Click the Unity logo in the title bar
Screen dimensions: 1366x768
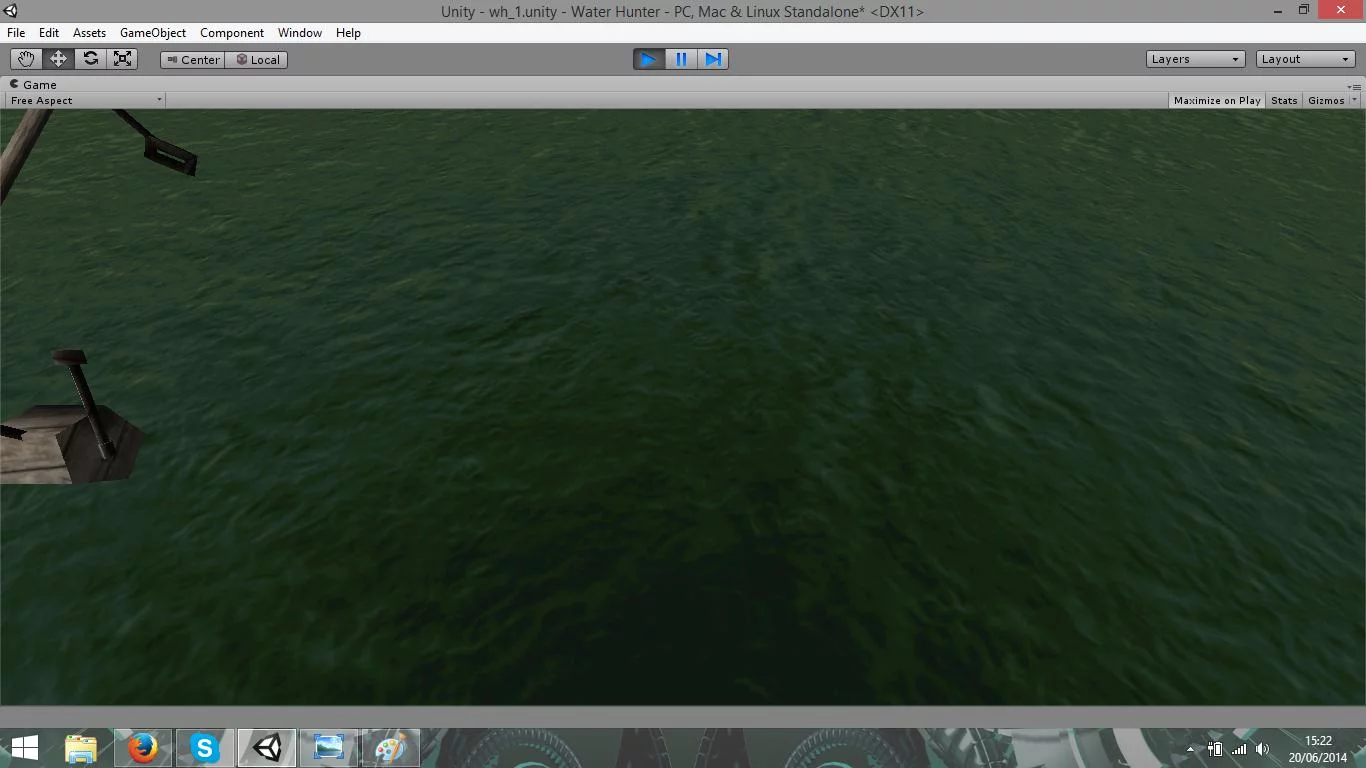11,11
